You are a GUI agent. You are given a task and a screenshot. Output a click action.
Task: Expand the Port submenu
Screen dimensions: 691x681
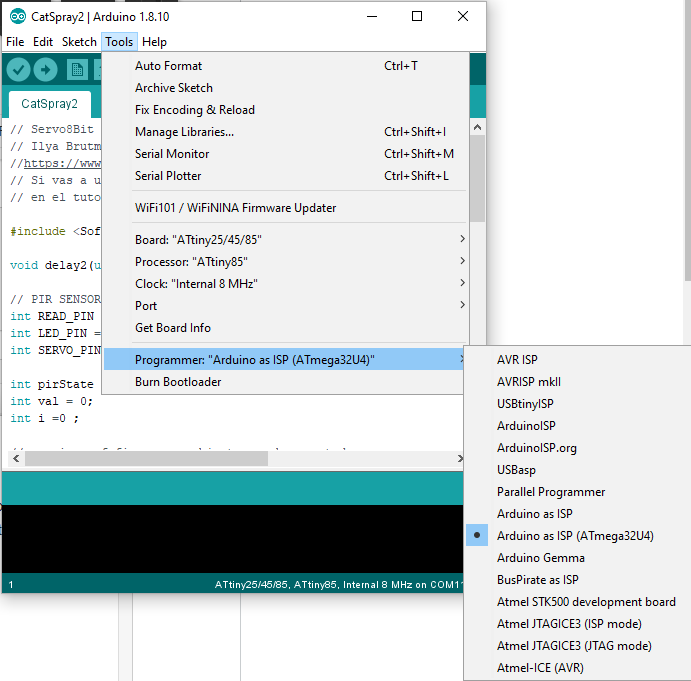[x=285, y=306]
